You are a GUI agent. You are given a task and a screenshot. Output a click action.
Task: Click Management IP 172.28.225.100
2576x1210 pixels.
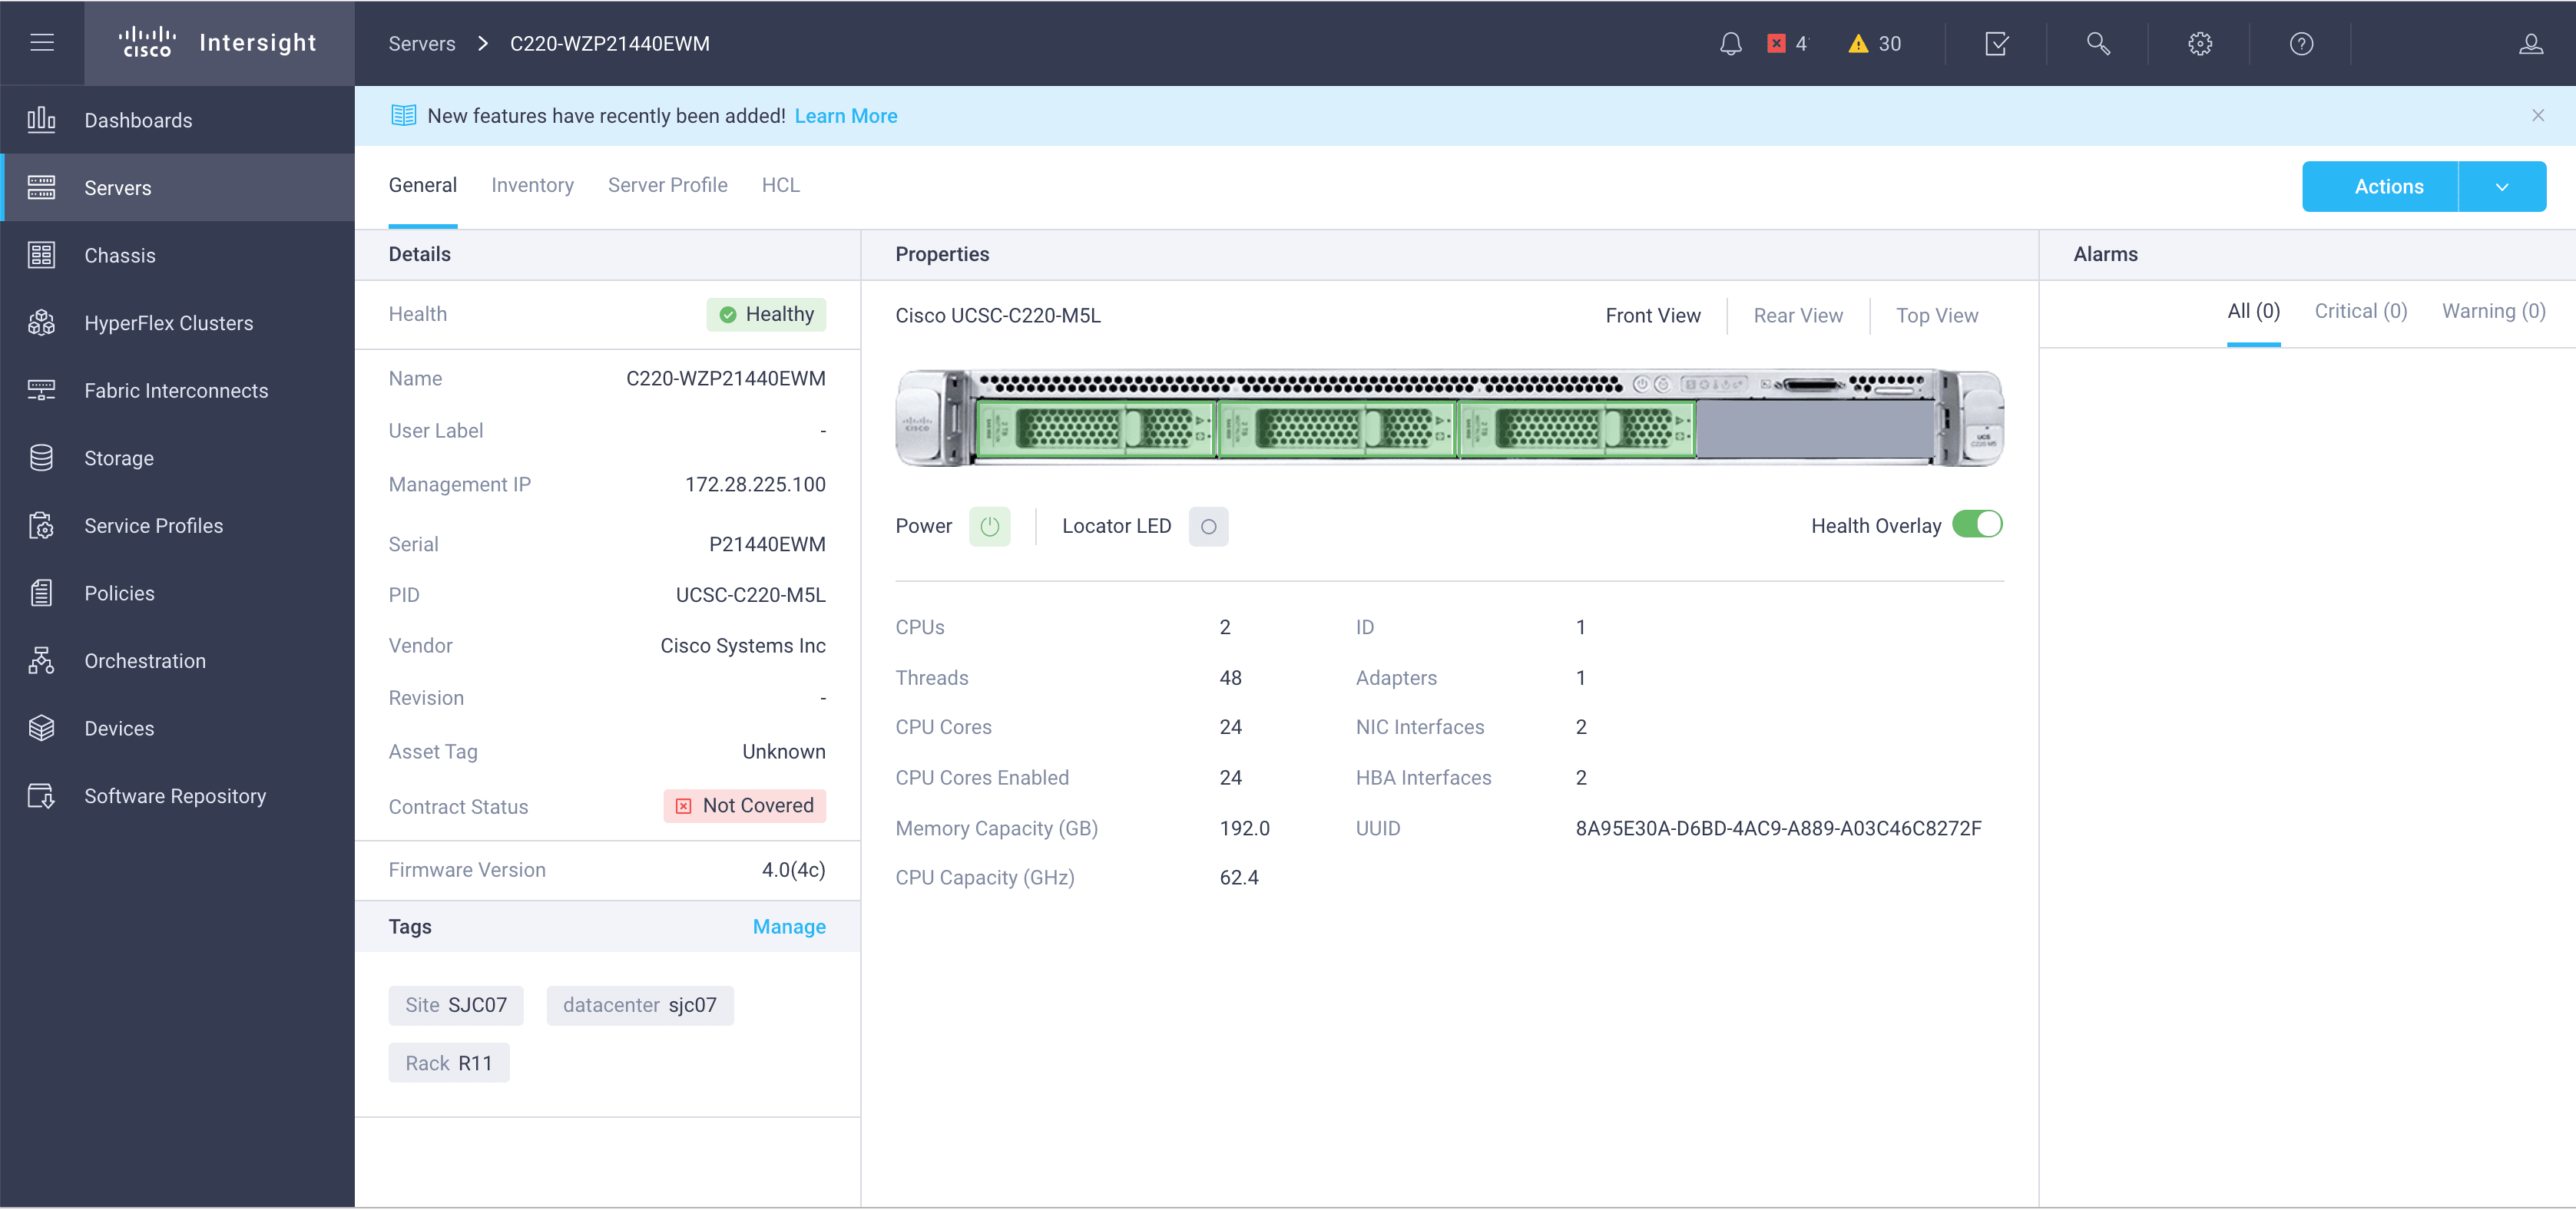click(x=754, y=485)
